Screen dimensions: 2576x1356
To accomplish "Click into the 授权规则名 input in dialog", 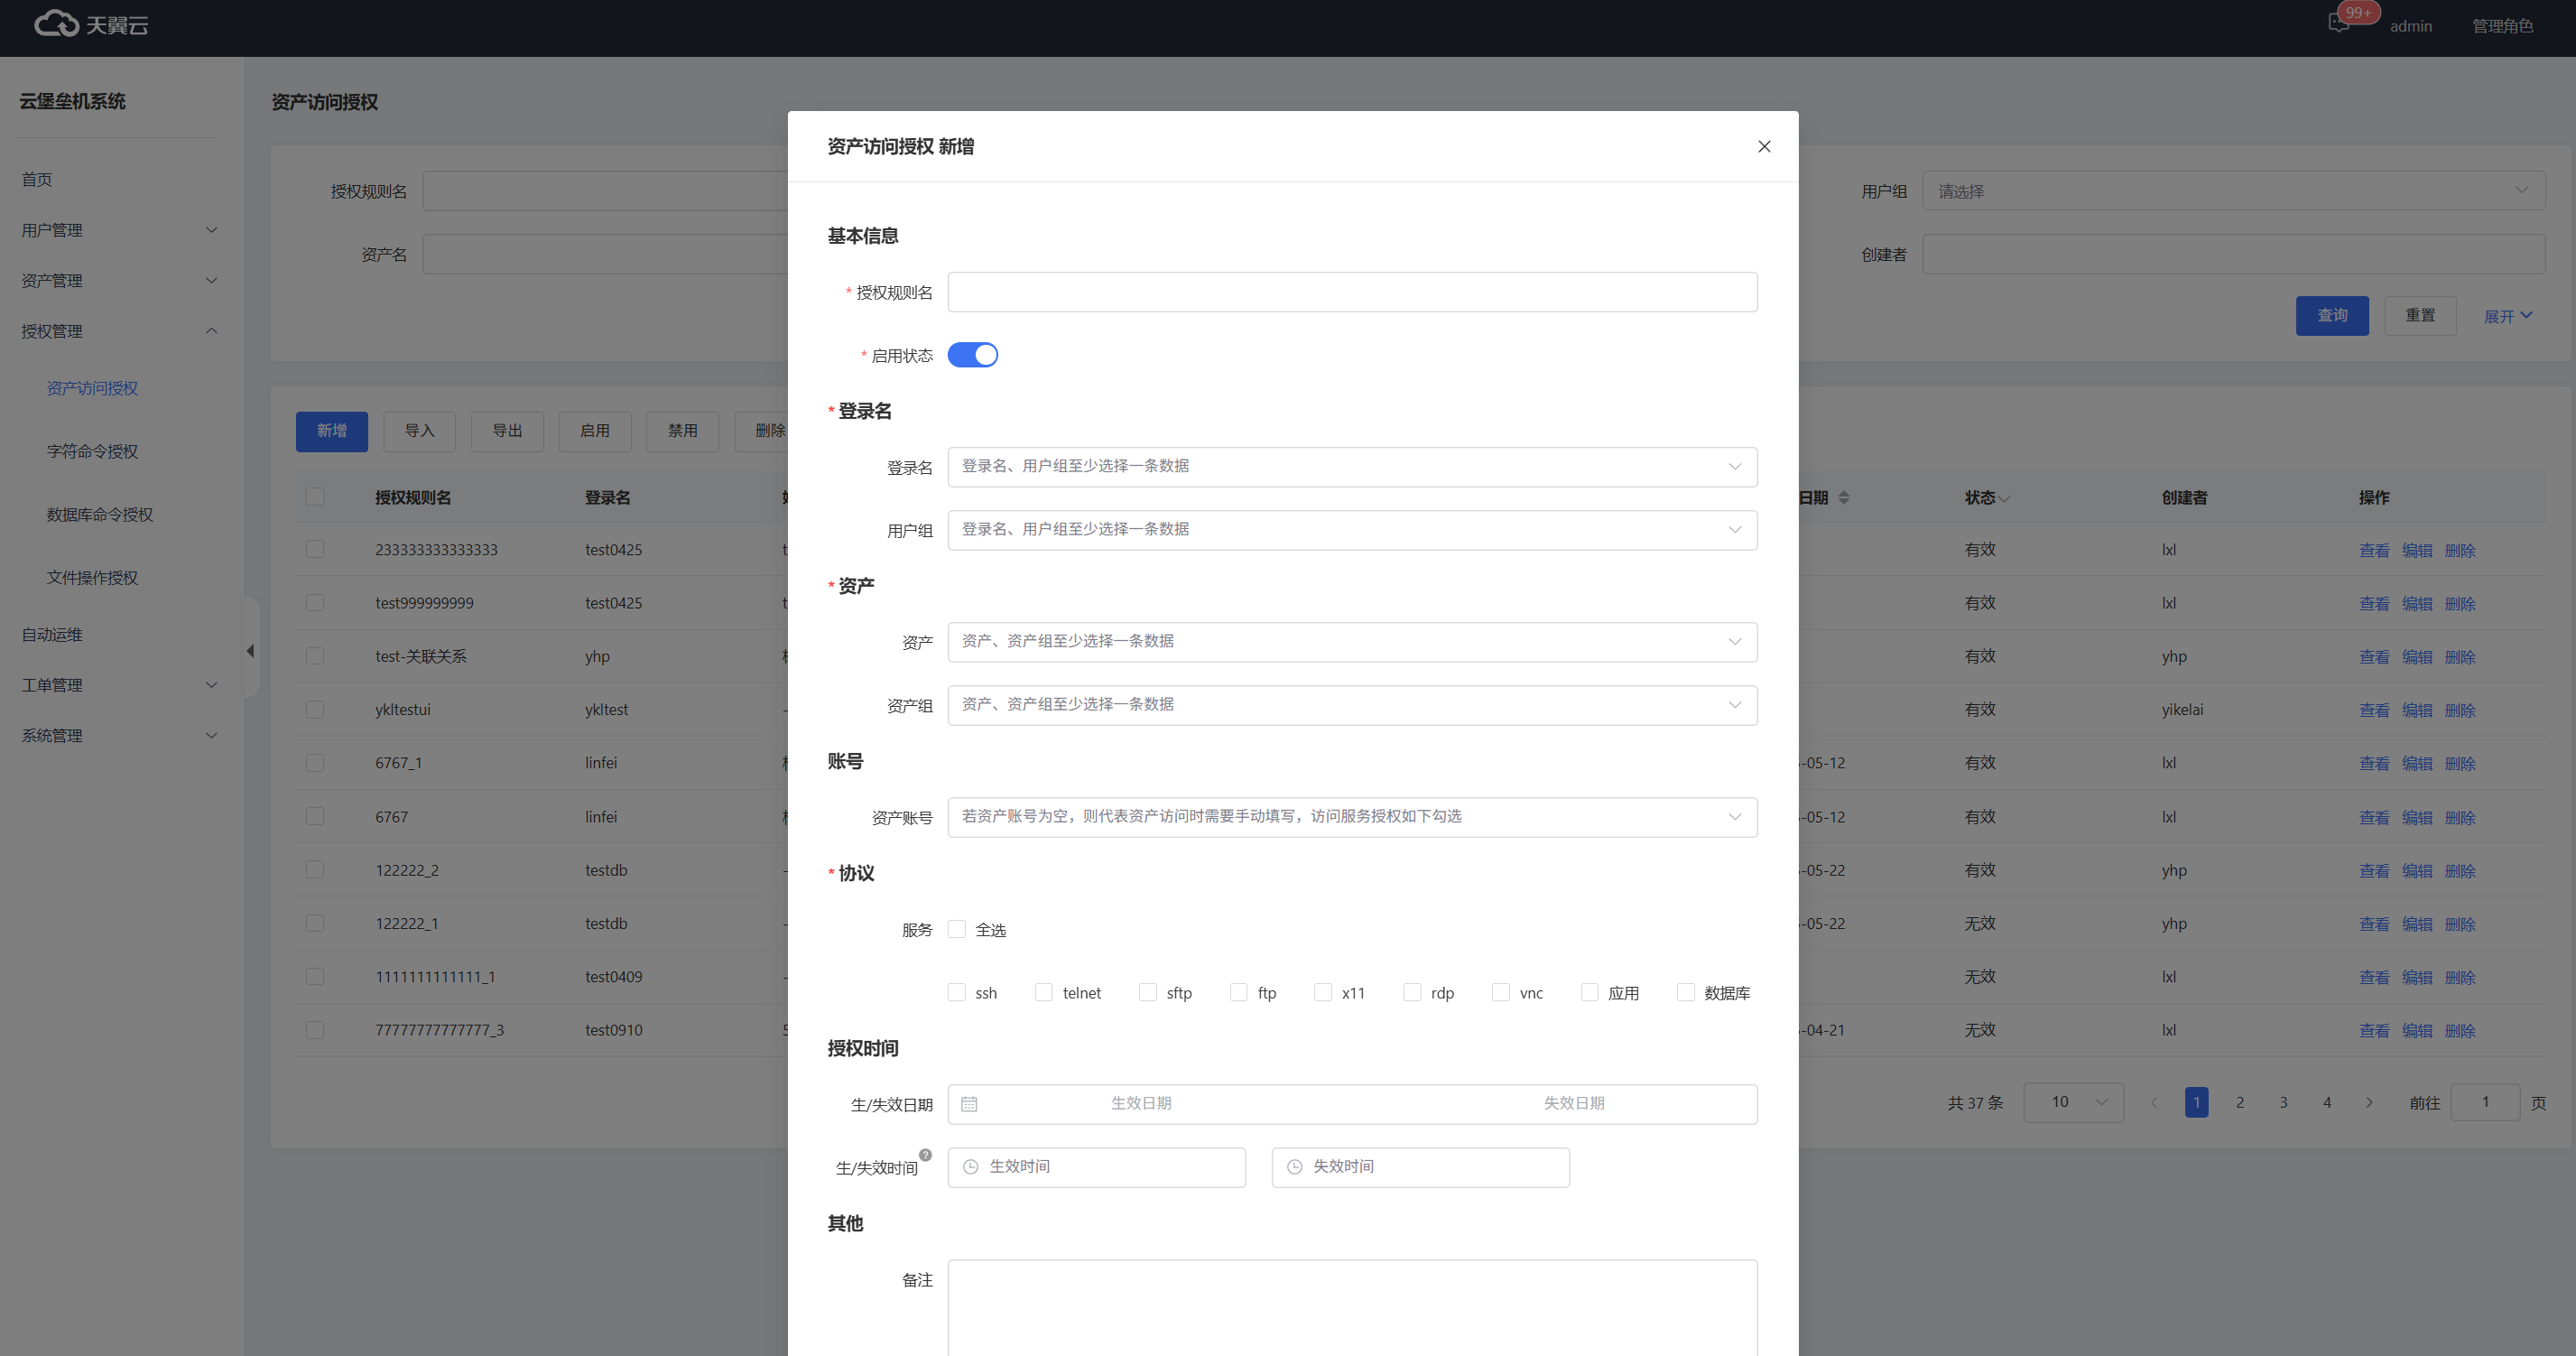I will 1351,292.
